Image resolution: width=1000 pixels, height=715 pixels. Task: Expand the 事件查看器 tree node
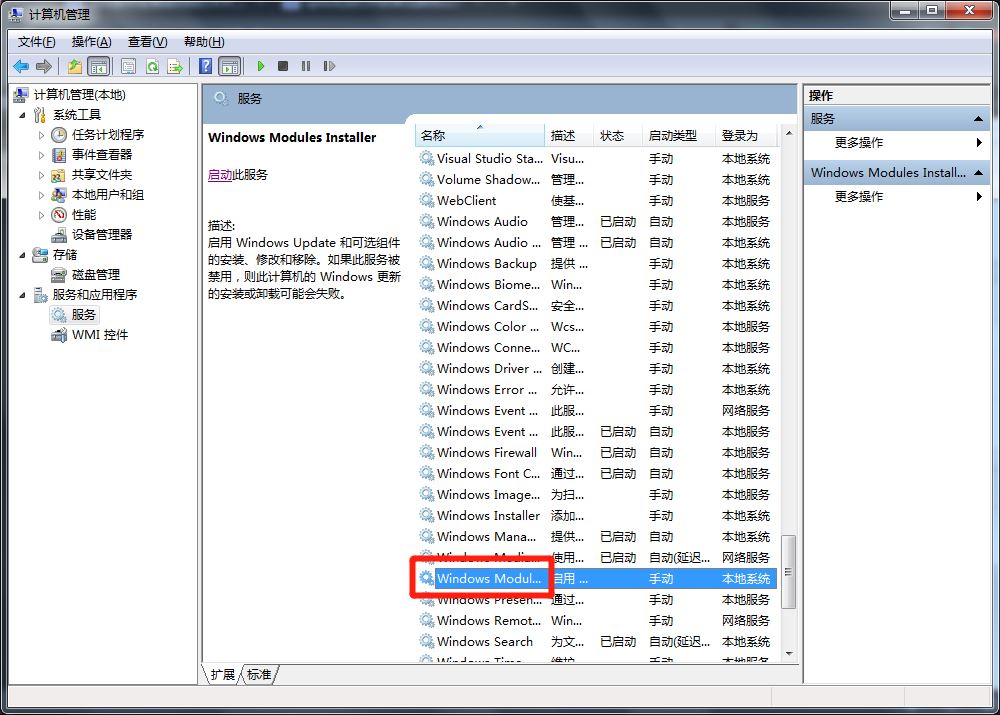(42, 155)
